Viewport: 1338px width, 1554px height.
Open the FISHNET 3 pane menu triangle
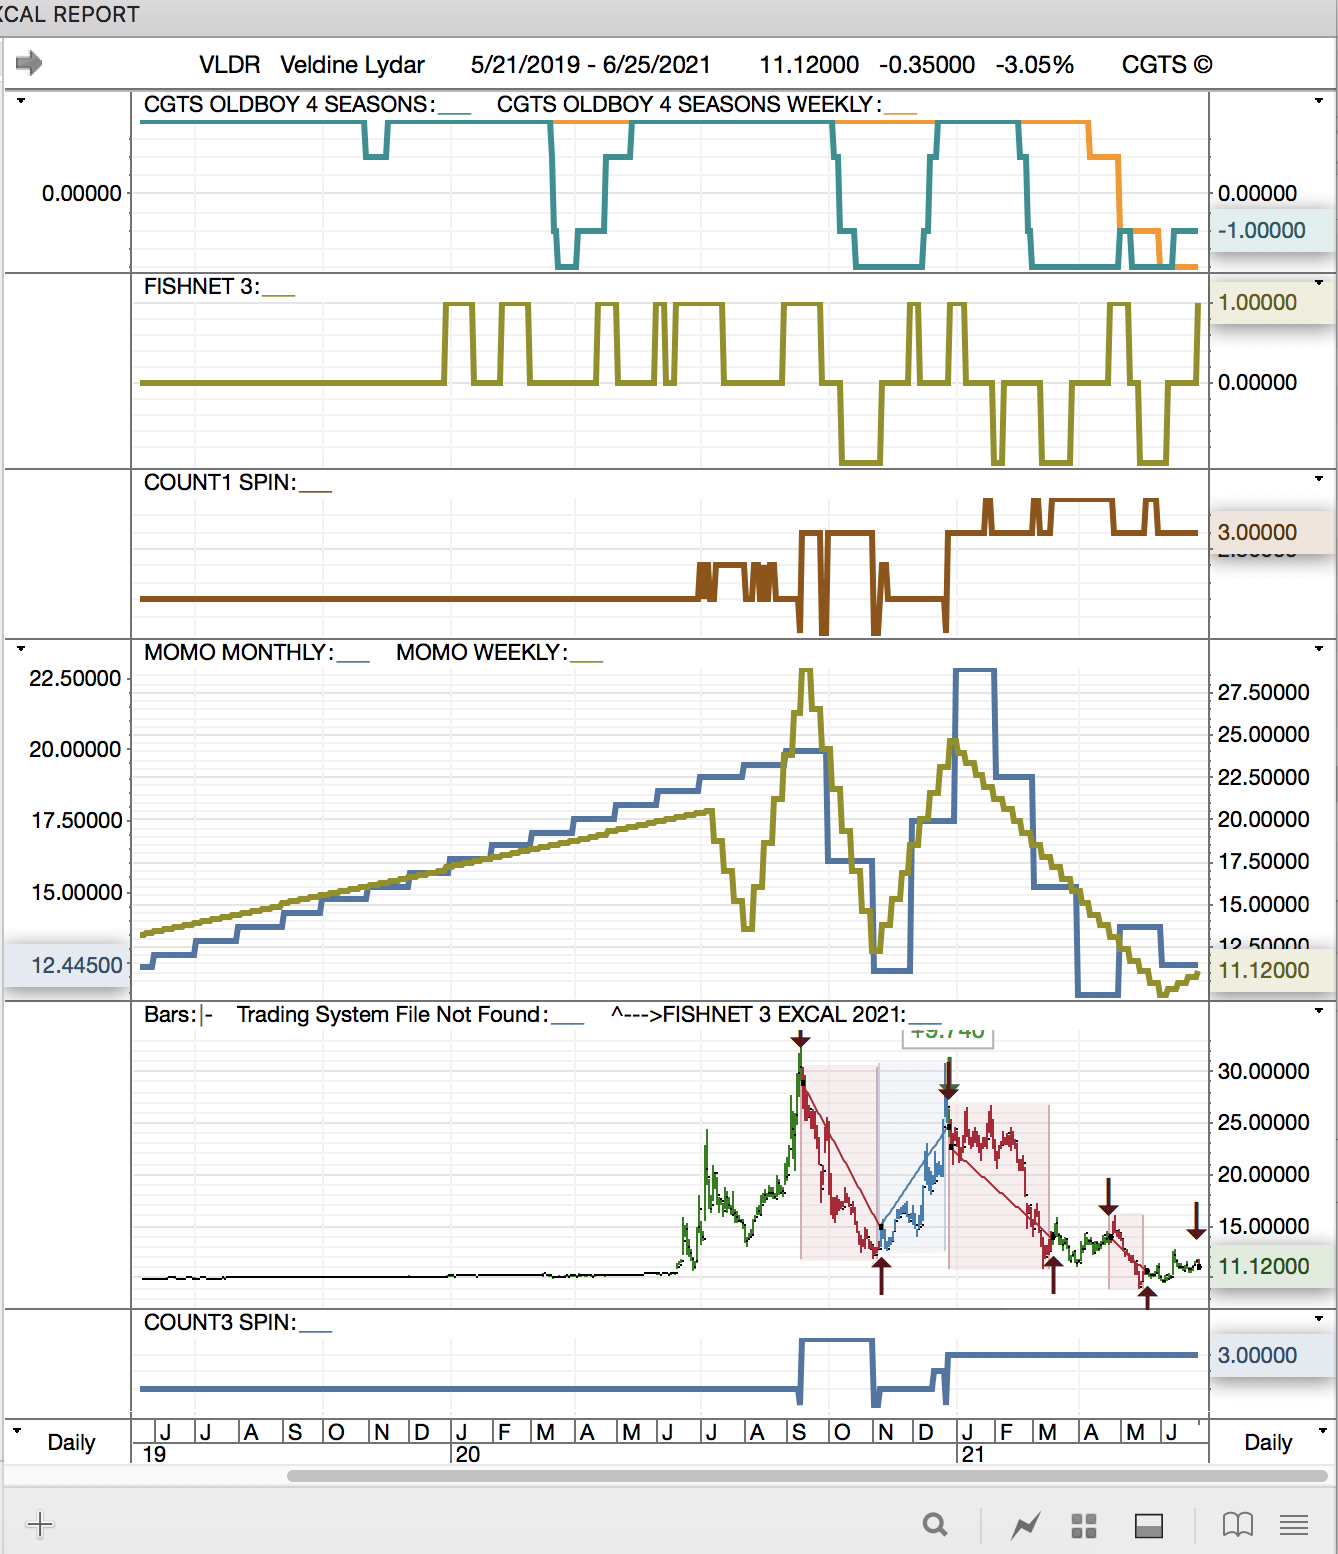[1319, 283]
